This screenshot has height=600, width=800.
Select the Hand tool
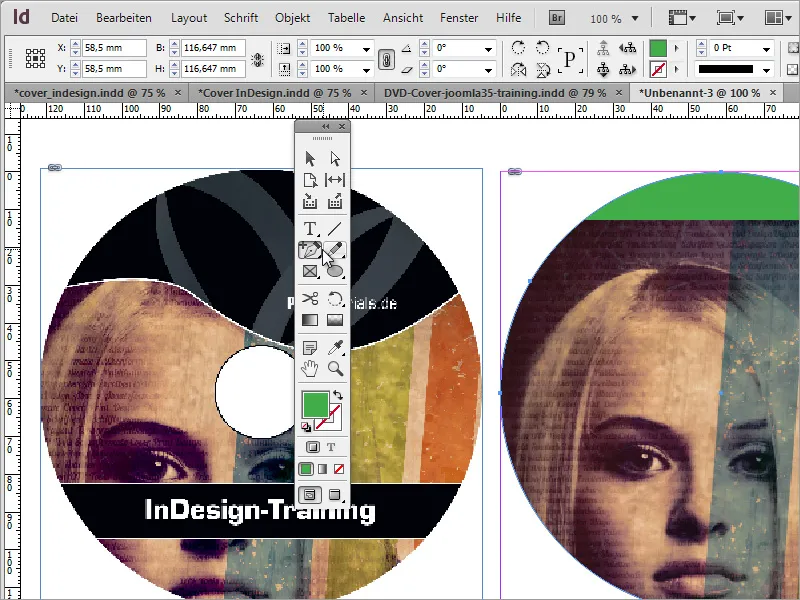310,368
